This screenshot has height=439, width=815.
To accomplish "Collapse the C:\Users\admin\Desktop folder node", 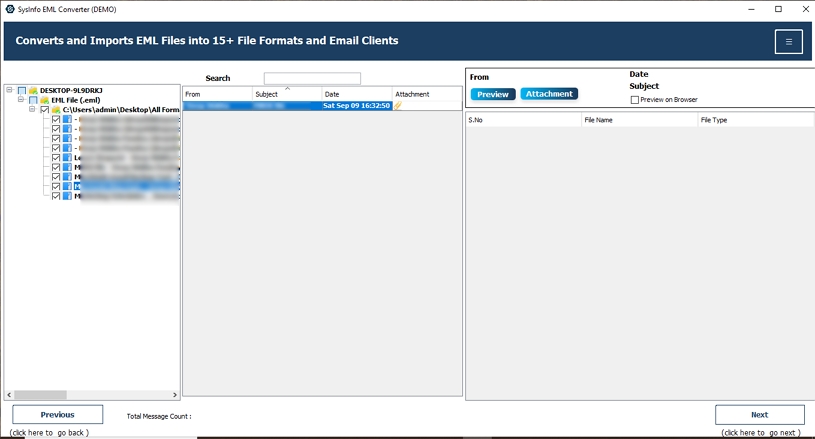I will coord(32,109).
